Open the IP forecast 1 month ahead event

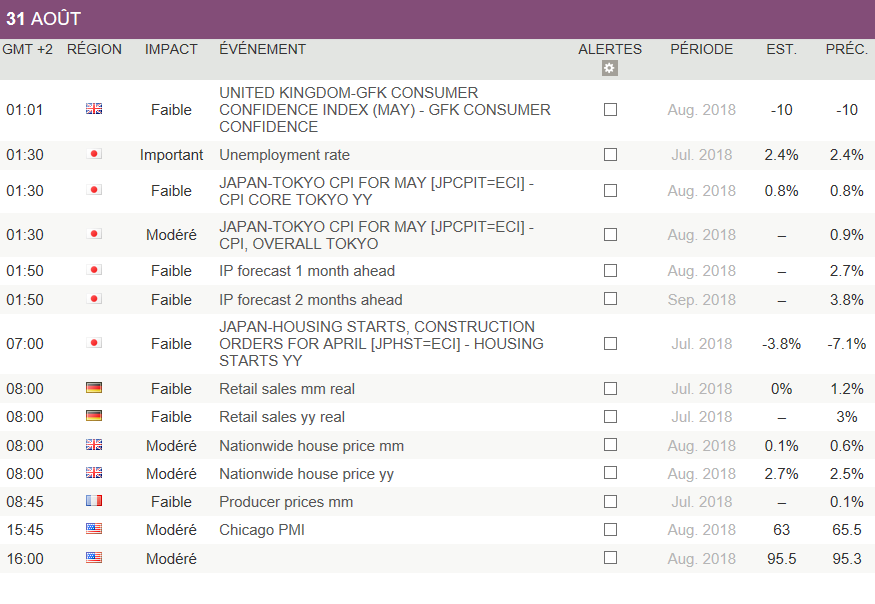[x=307, y=271]
